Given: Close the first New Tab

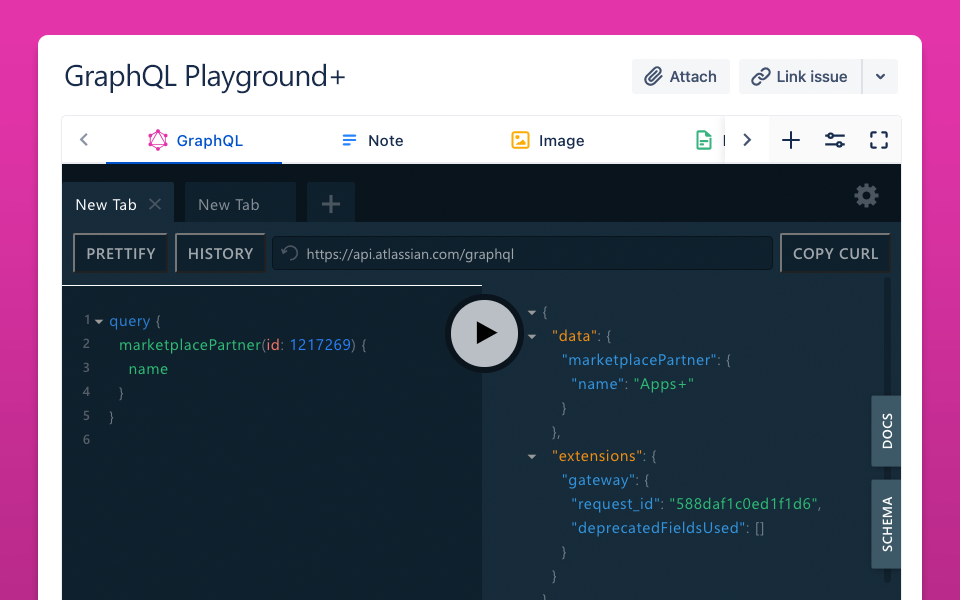Looking at the screenshot, I should pos(155,204).
